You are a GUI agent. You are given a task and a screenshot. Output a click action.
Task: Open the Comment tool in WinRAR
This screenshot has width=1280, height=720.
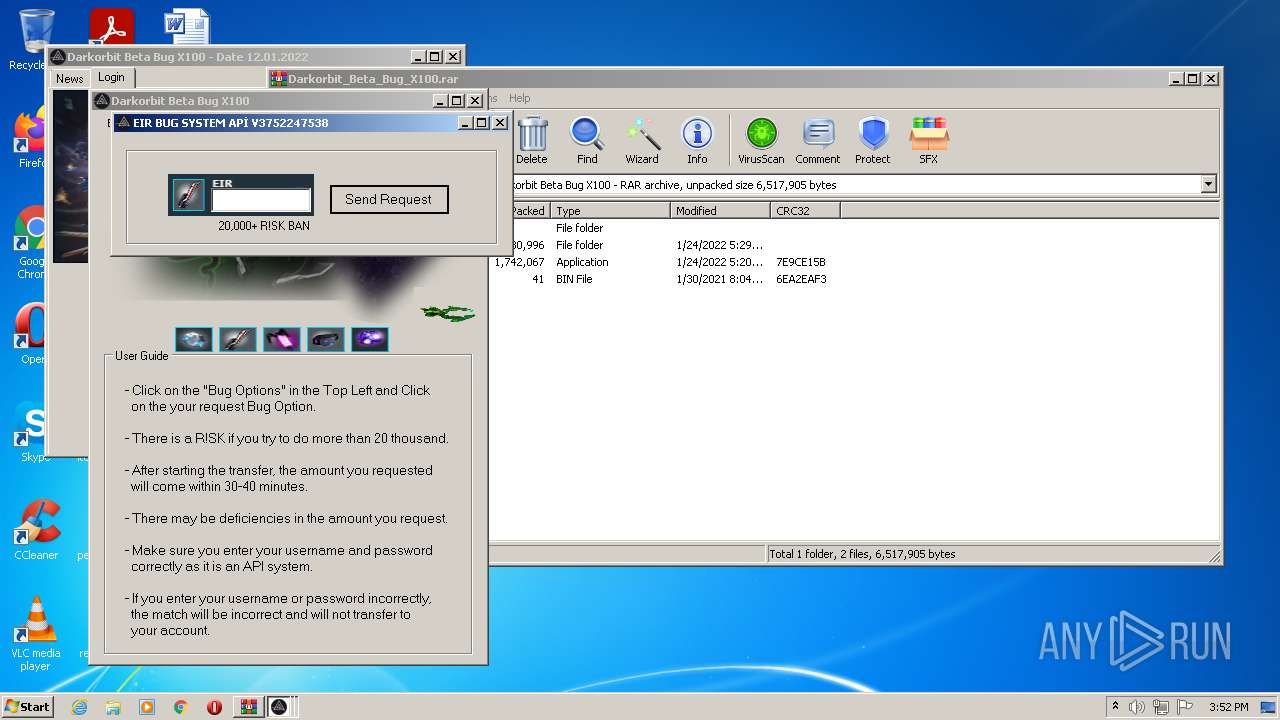coord(818,140)
